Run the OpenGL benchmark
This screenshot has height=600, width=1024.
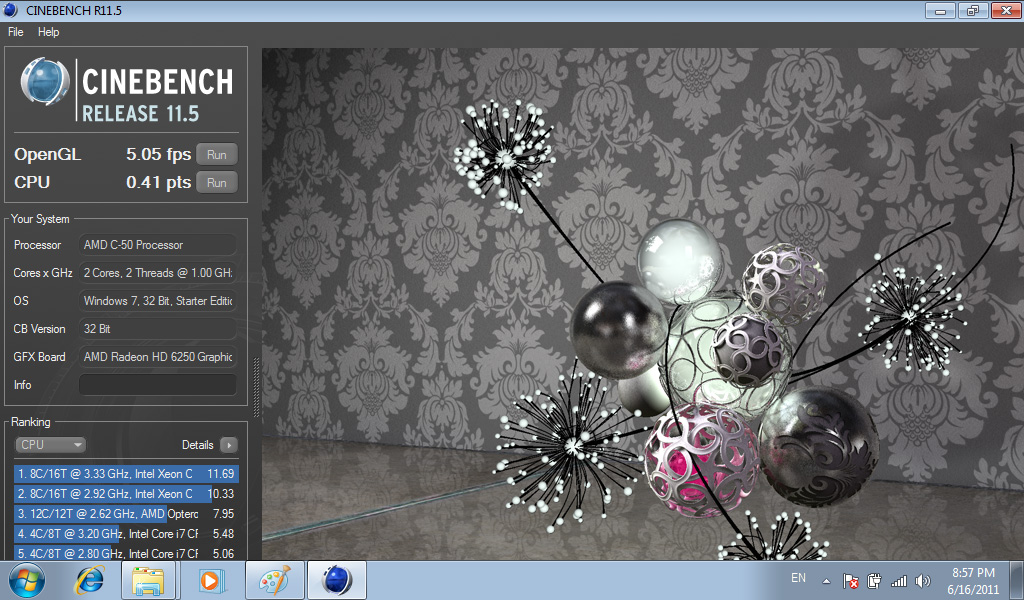click(x=217, y=155)
